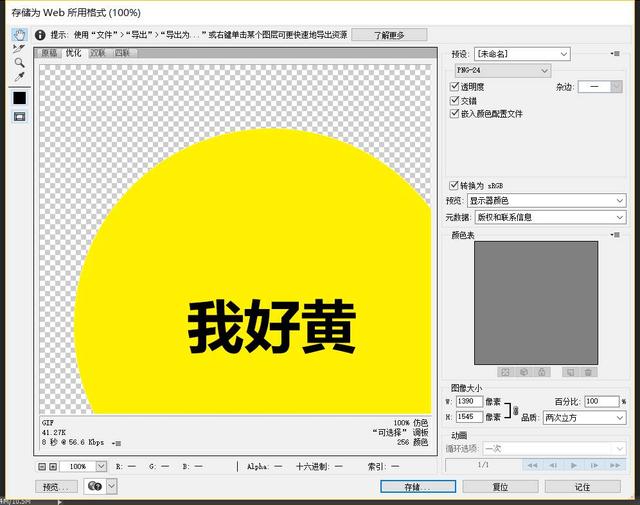Click the 复位 button
640x505 pixels.
coord(500,487)
